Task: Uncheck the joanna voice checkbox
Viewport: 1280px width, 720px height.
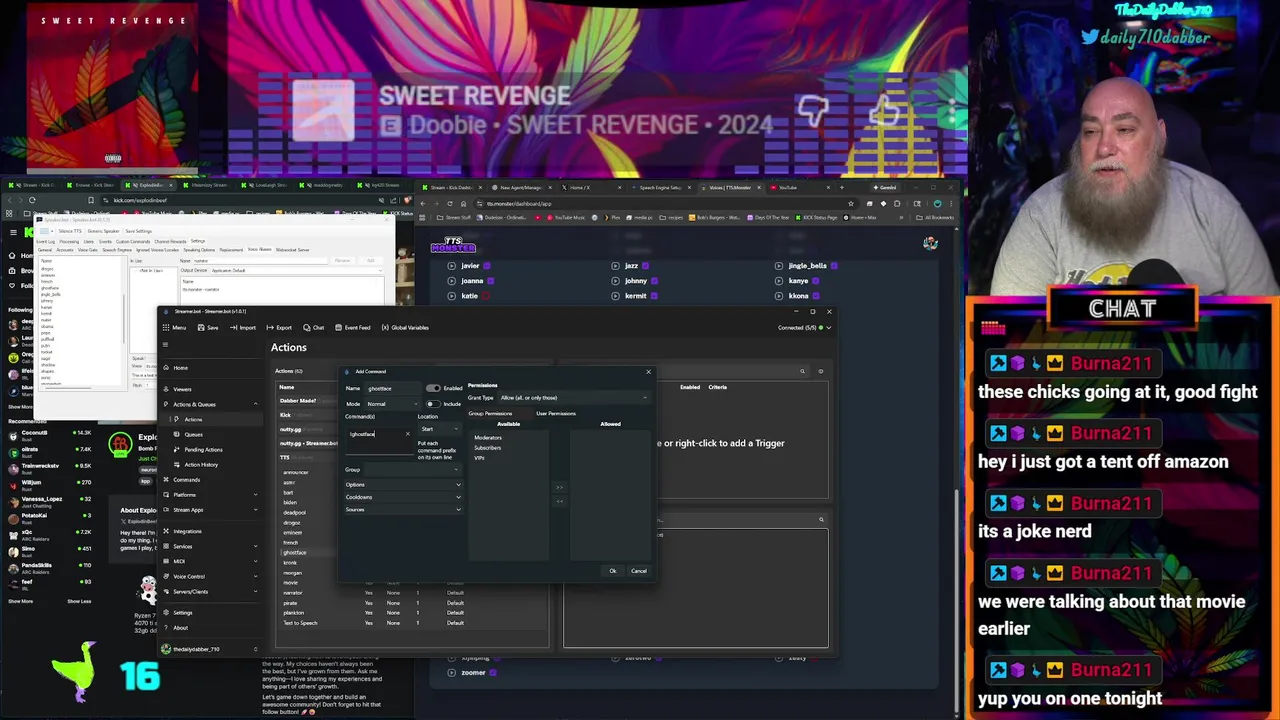Action: [490, 281]
